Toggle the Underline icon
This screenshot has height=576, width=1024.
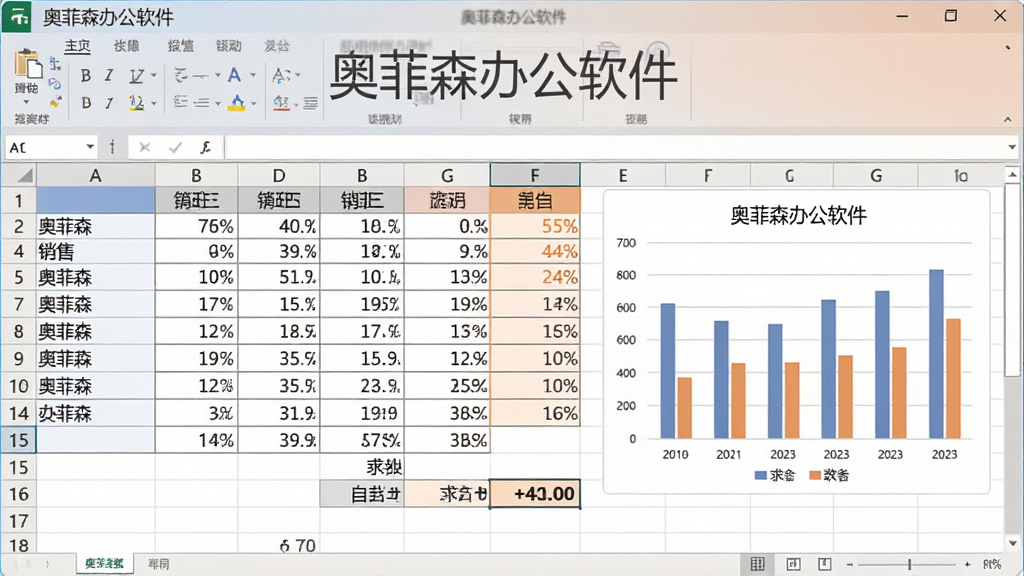136,76
